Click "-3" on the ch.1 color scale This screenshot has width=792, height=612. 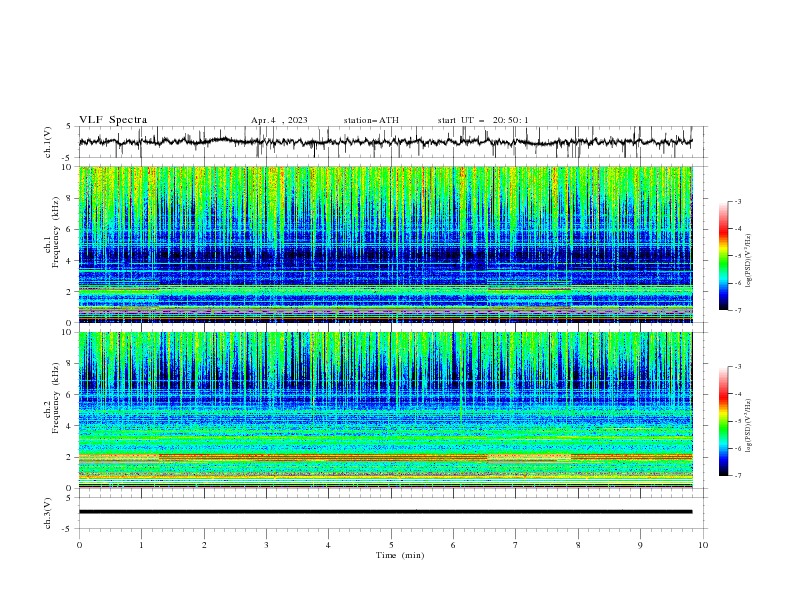tap(738, 201)
